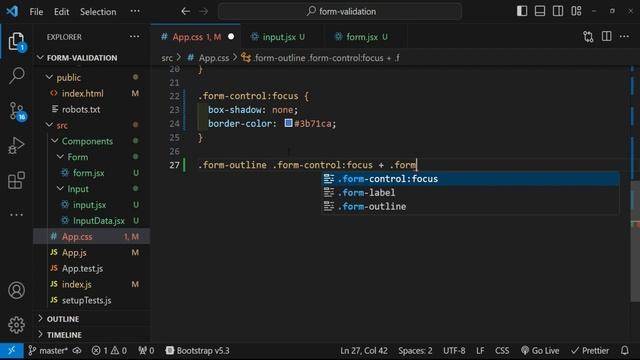Collapse the src folder
This screenshot has height=360, width=640.
[x=62, y=125]
